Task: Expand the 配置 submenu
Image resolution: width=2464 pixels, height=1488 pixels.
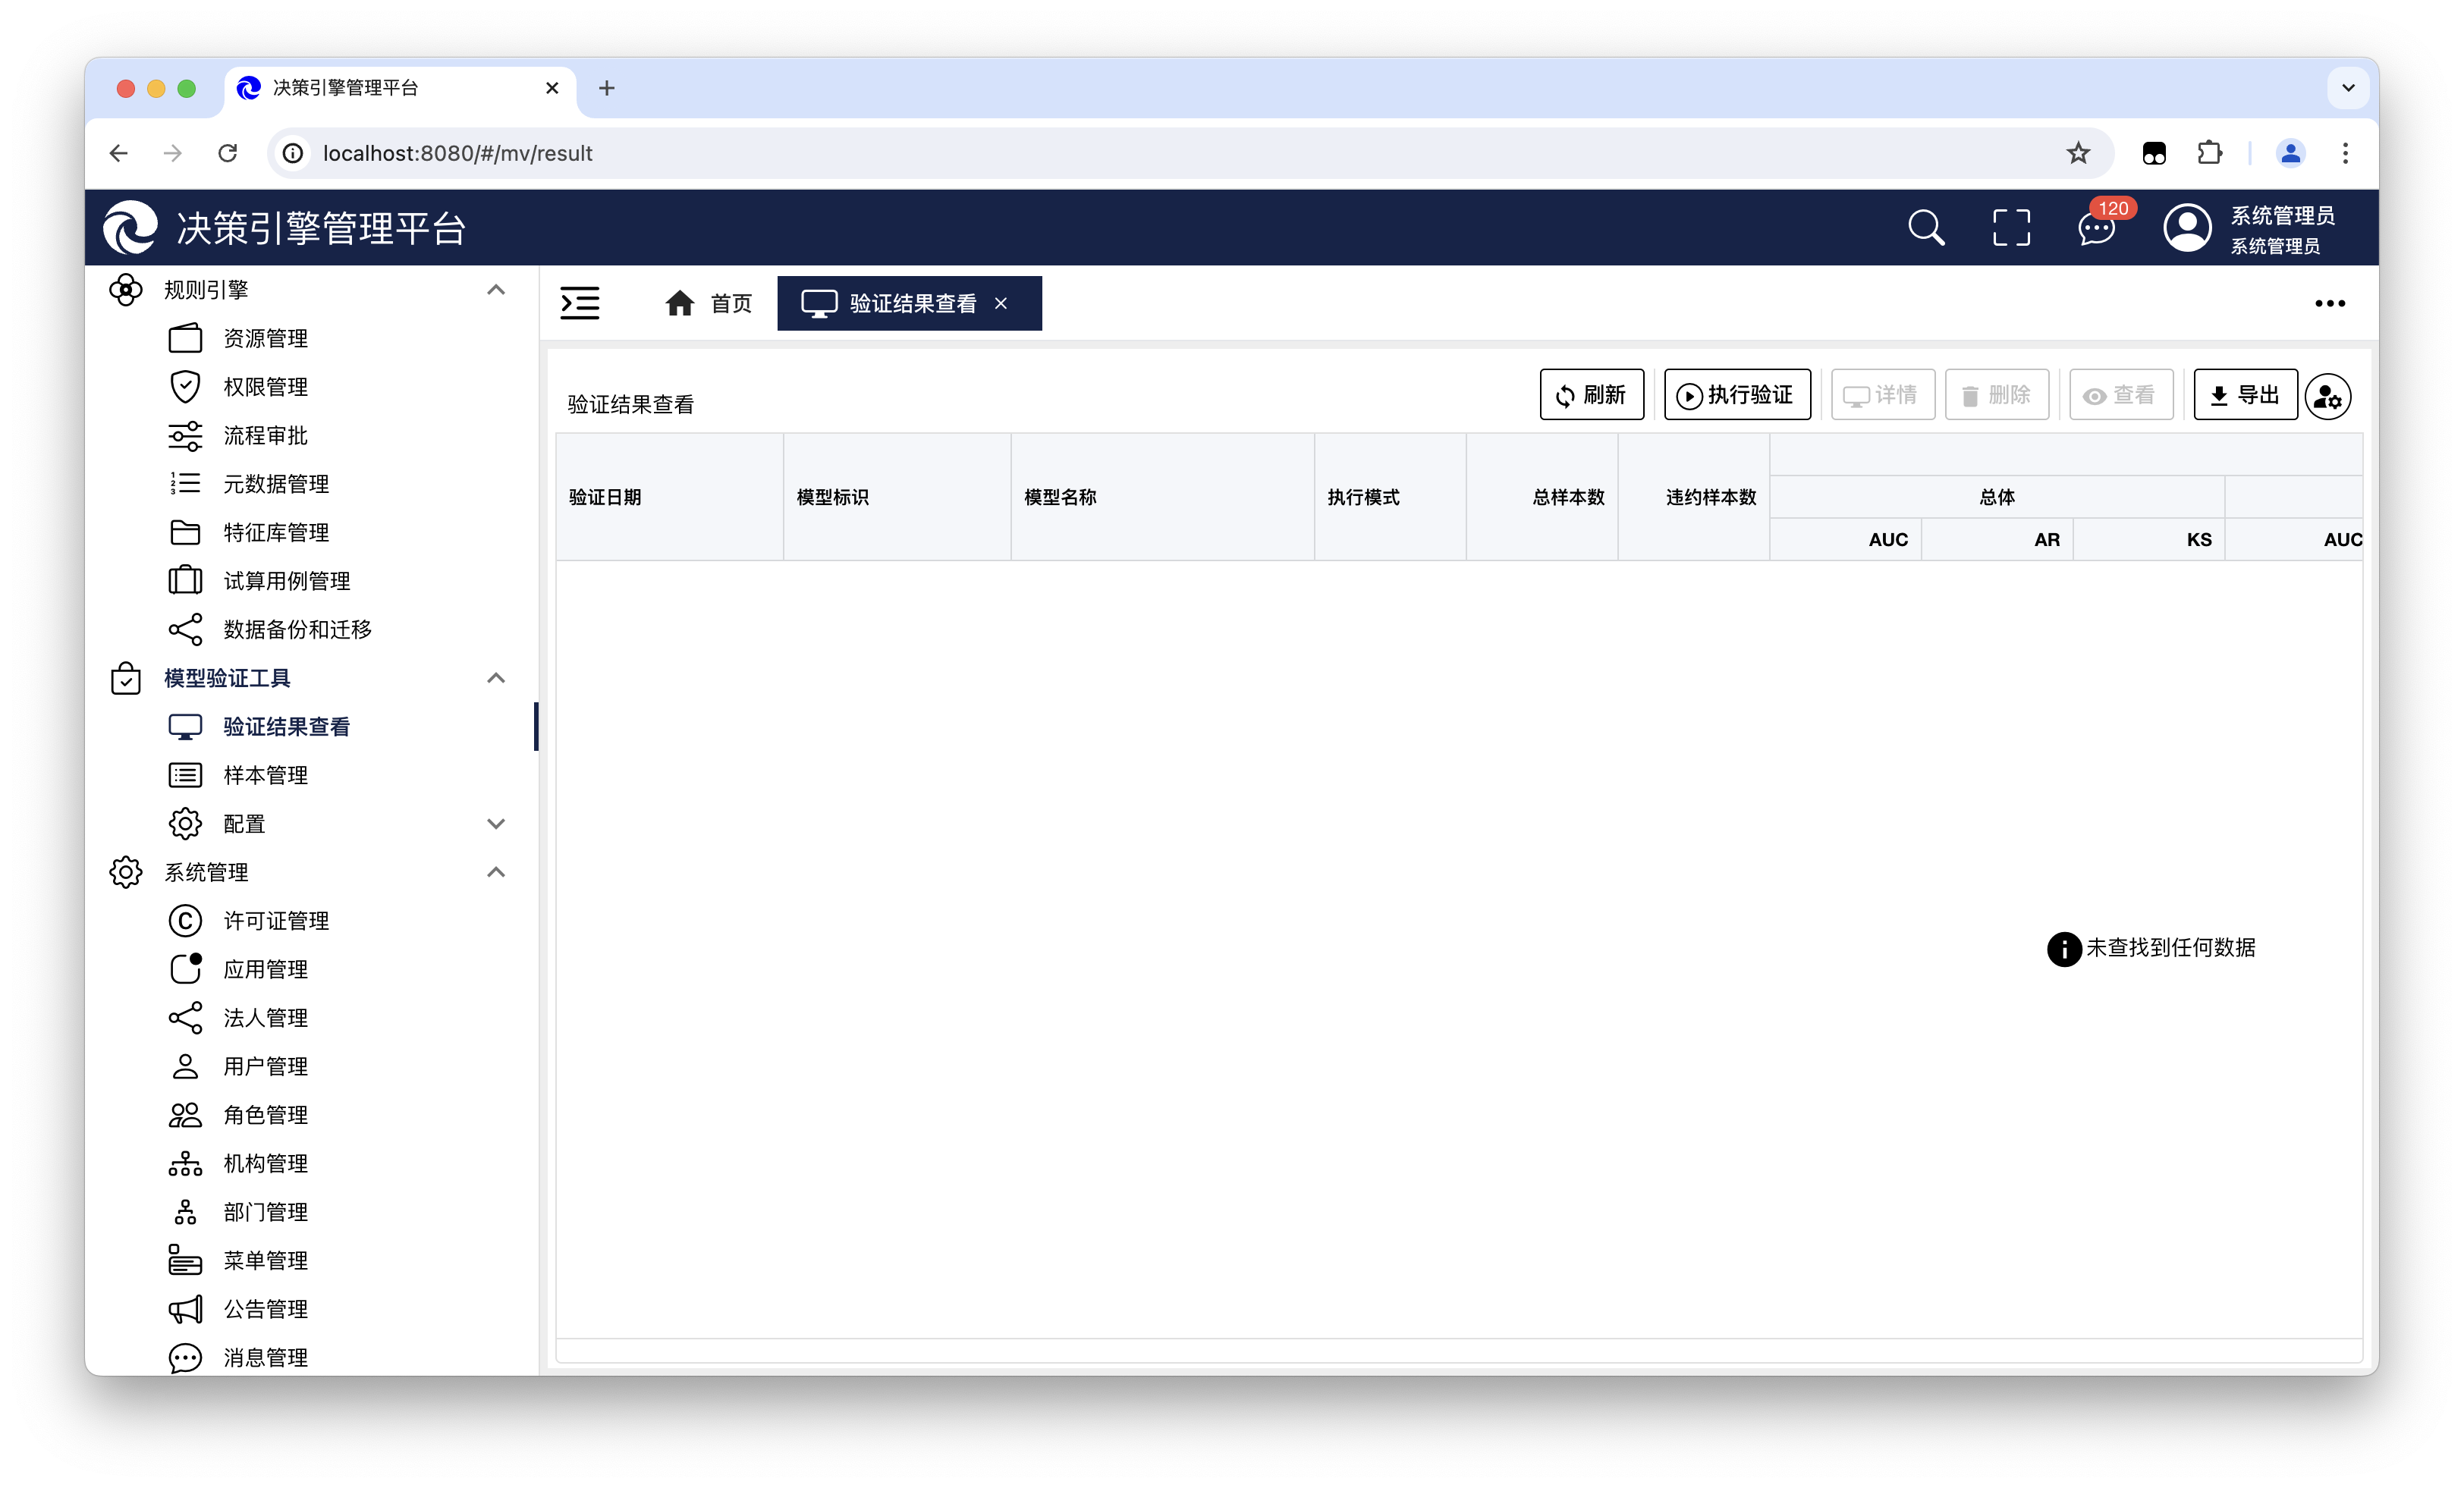Action: pyautogui.click(x=495, y=824)
